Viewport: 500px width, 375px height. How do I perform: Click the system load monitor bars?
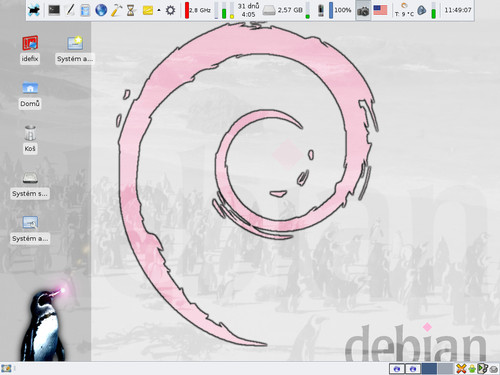pos(224,10)
